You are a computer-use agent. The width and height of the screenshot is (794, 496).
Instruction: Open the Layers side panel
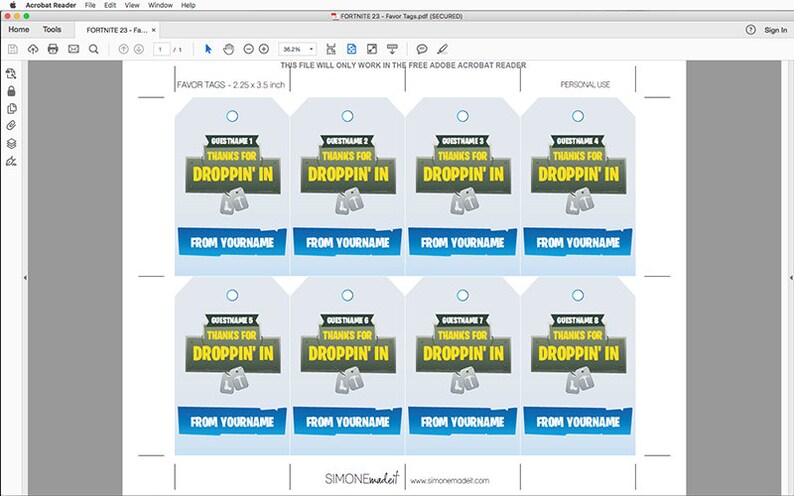[11, 144]
